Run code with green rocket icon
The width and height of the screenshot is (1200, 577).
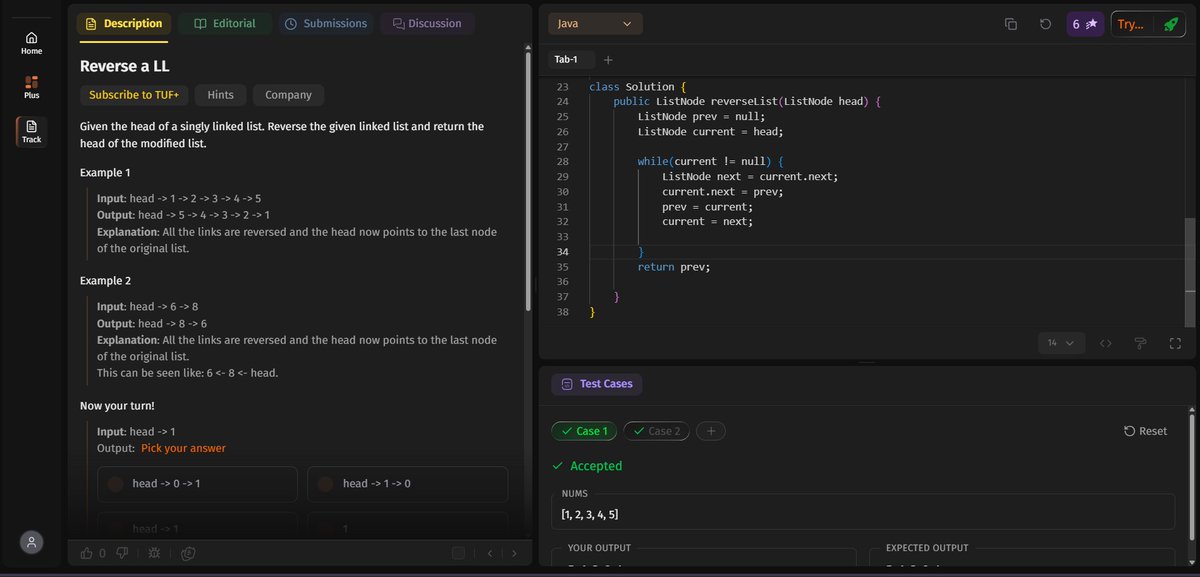tap(1169, 24)
